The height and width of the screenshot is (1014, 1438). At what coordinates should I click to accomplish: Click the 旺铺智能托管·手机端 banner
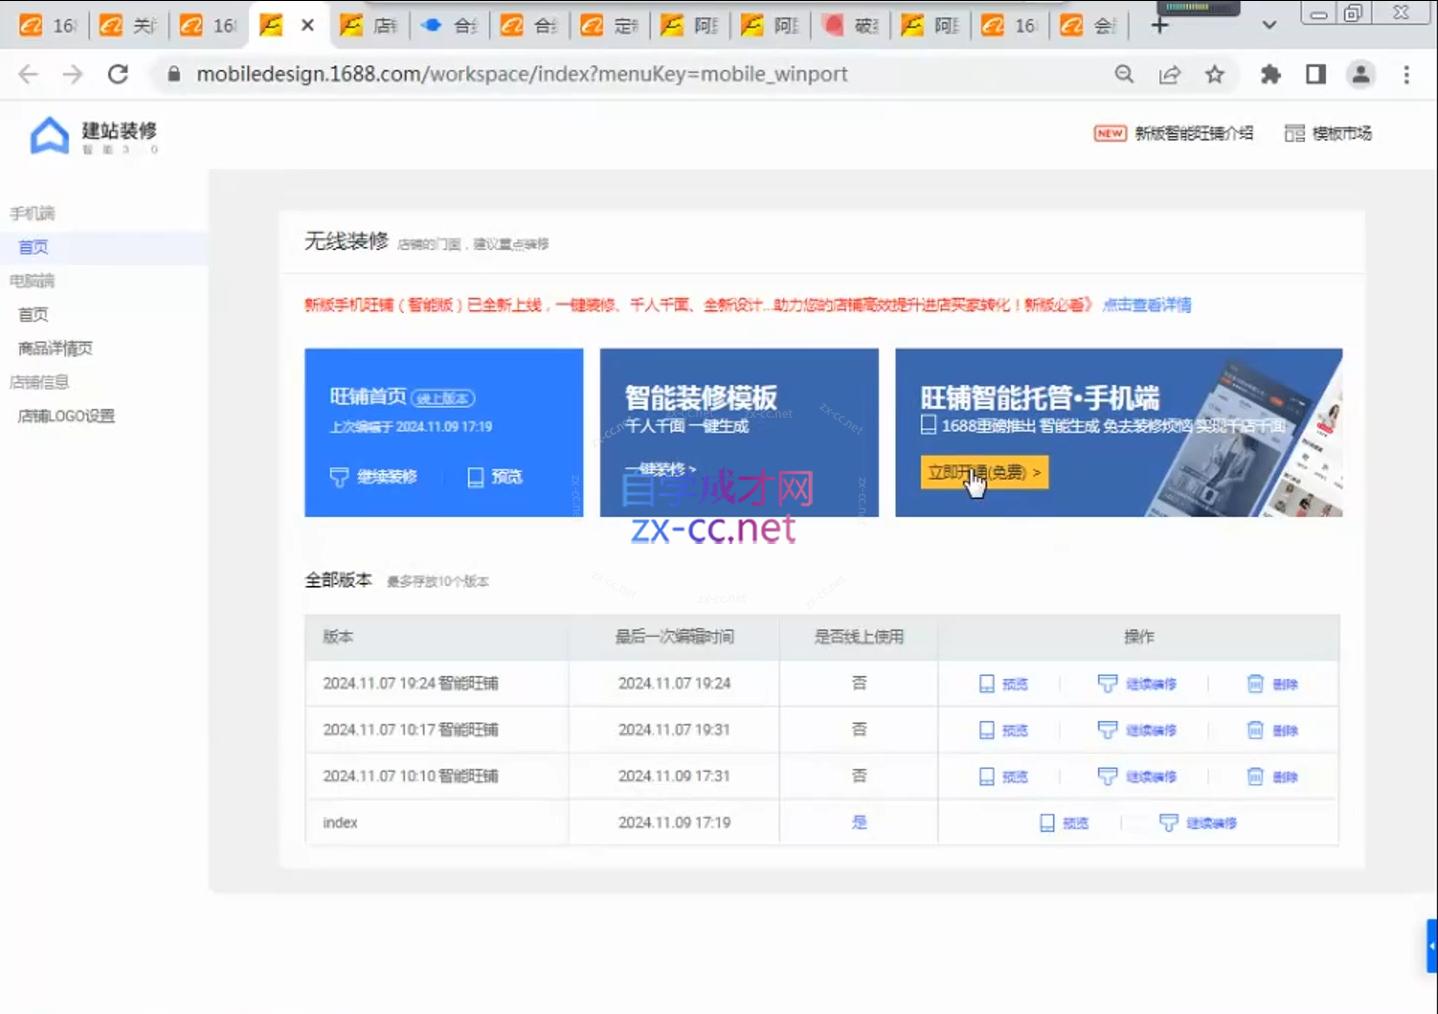(x=1119, y=432)
